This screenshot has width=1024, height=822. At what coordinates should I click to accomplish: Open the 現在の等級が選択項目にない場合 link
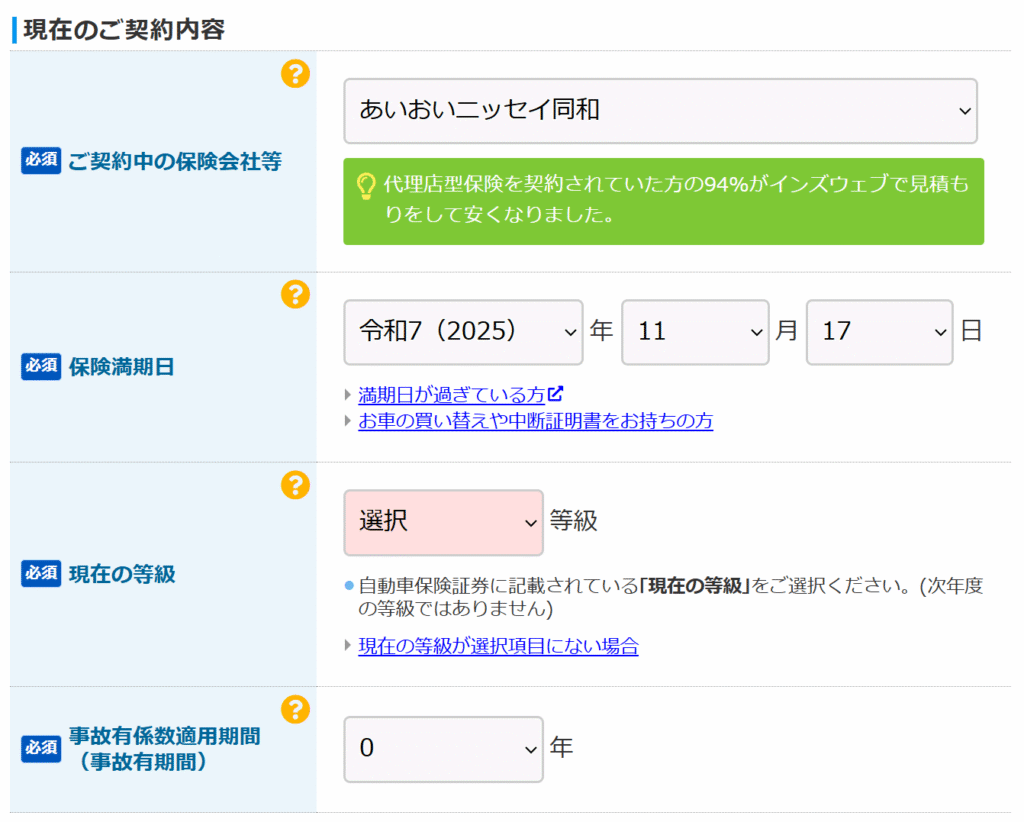coord(498,646)
